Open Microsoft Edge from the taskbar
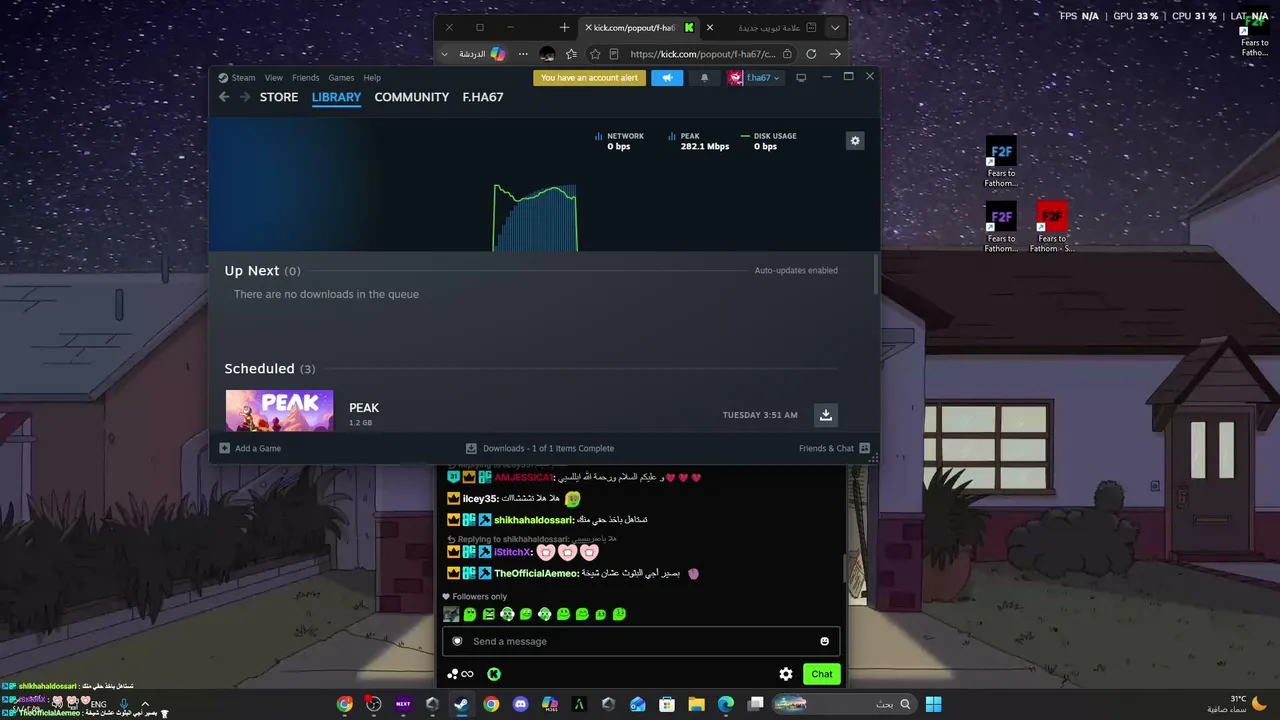 pyautogui.click(x=726, y=704)
